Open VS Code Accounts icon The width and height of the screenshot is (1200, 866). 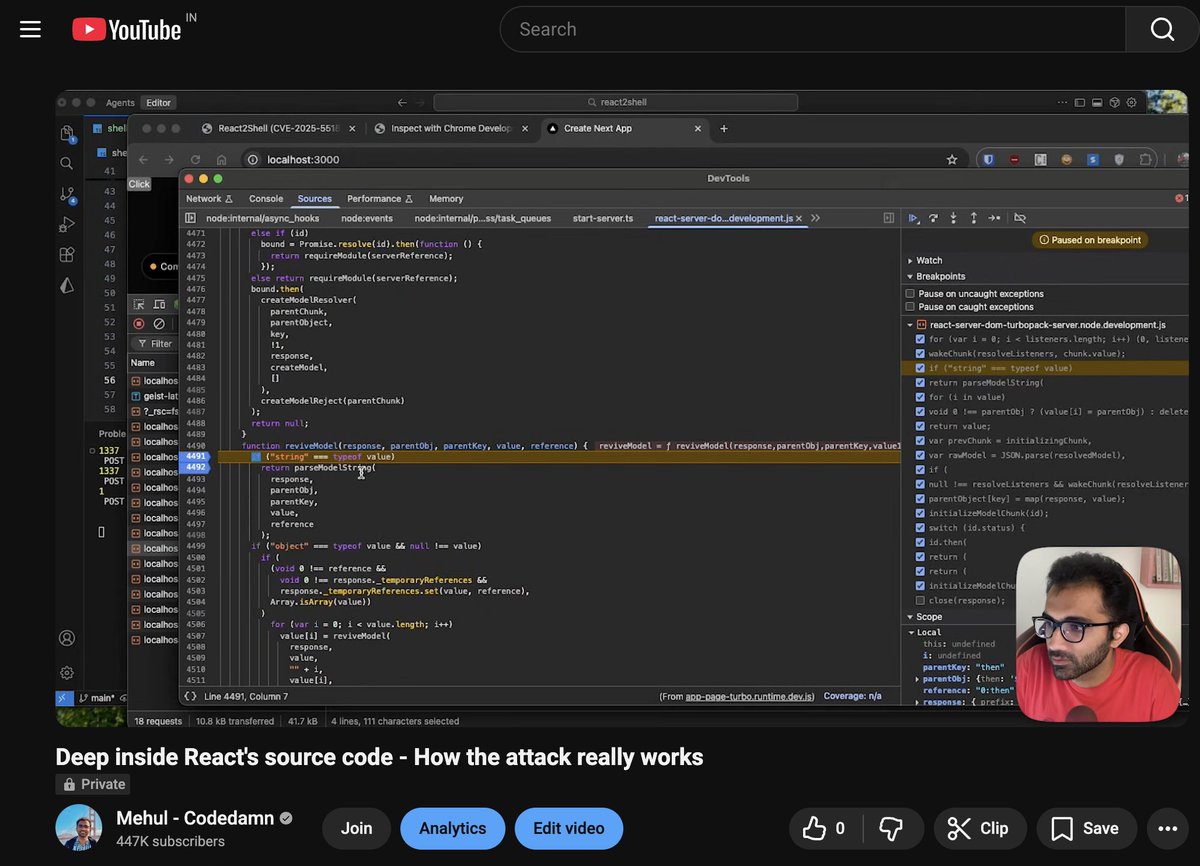click(67, 638)
